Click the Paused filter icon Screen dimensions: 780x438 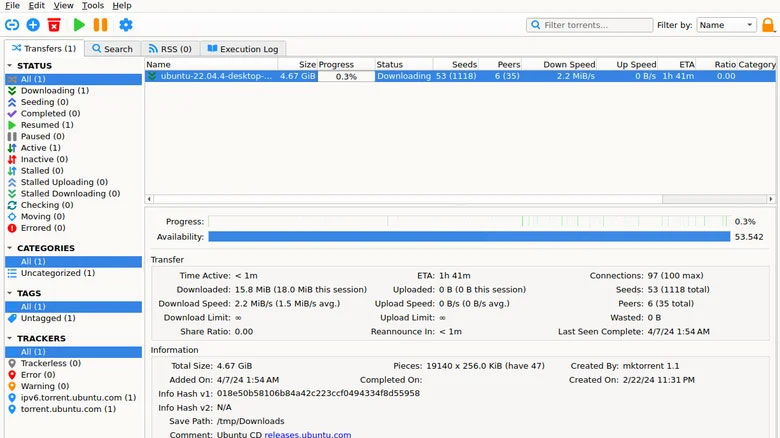pyautogui.click(x=12, y=136)
